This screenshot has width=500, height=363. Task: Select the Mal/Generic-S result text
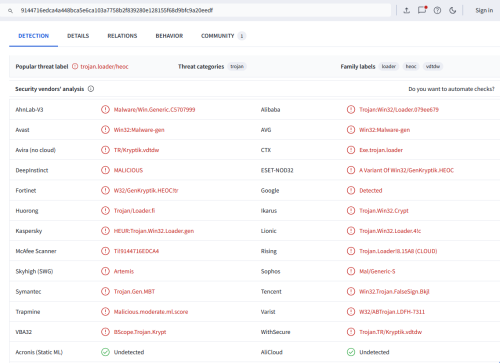tap(377, 271)
